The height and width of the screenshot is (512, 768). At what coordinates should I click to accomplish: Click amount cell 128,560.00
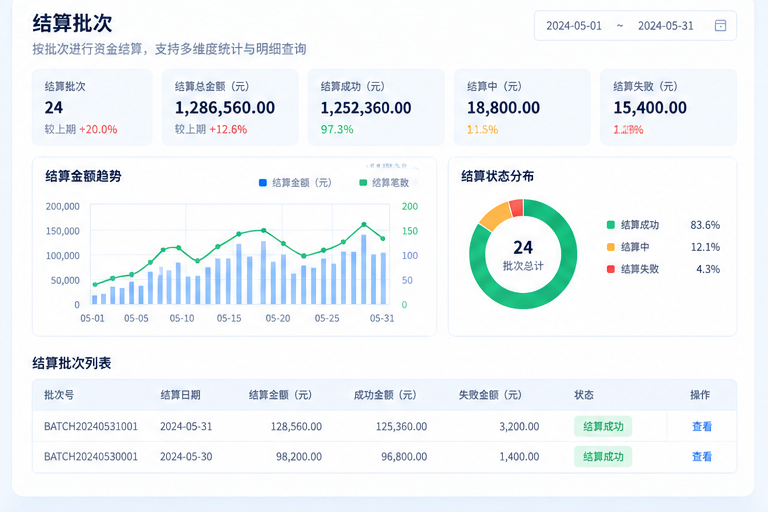(296, 426)
